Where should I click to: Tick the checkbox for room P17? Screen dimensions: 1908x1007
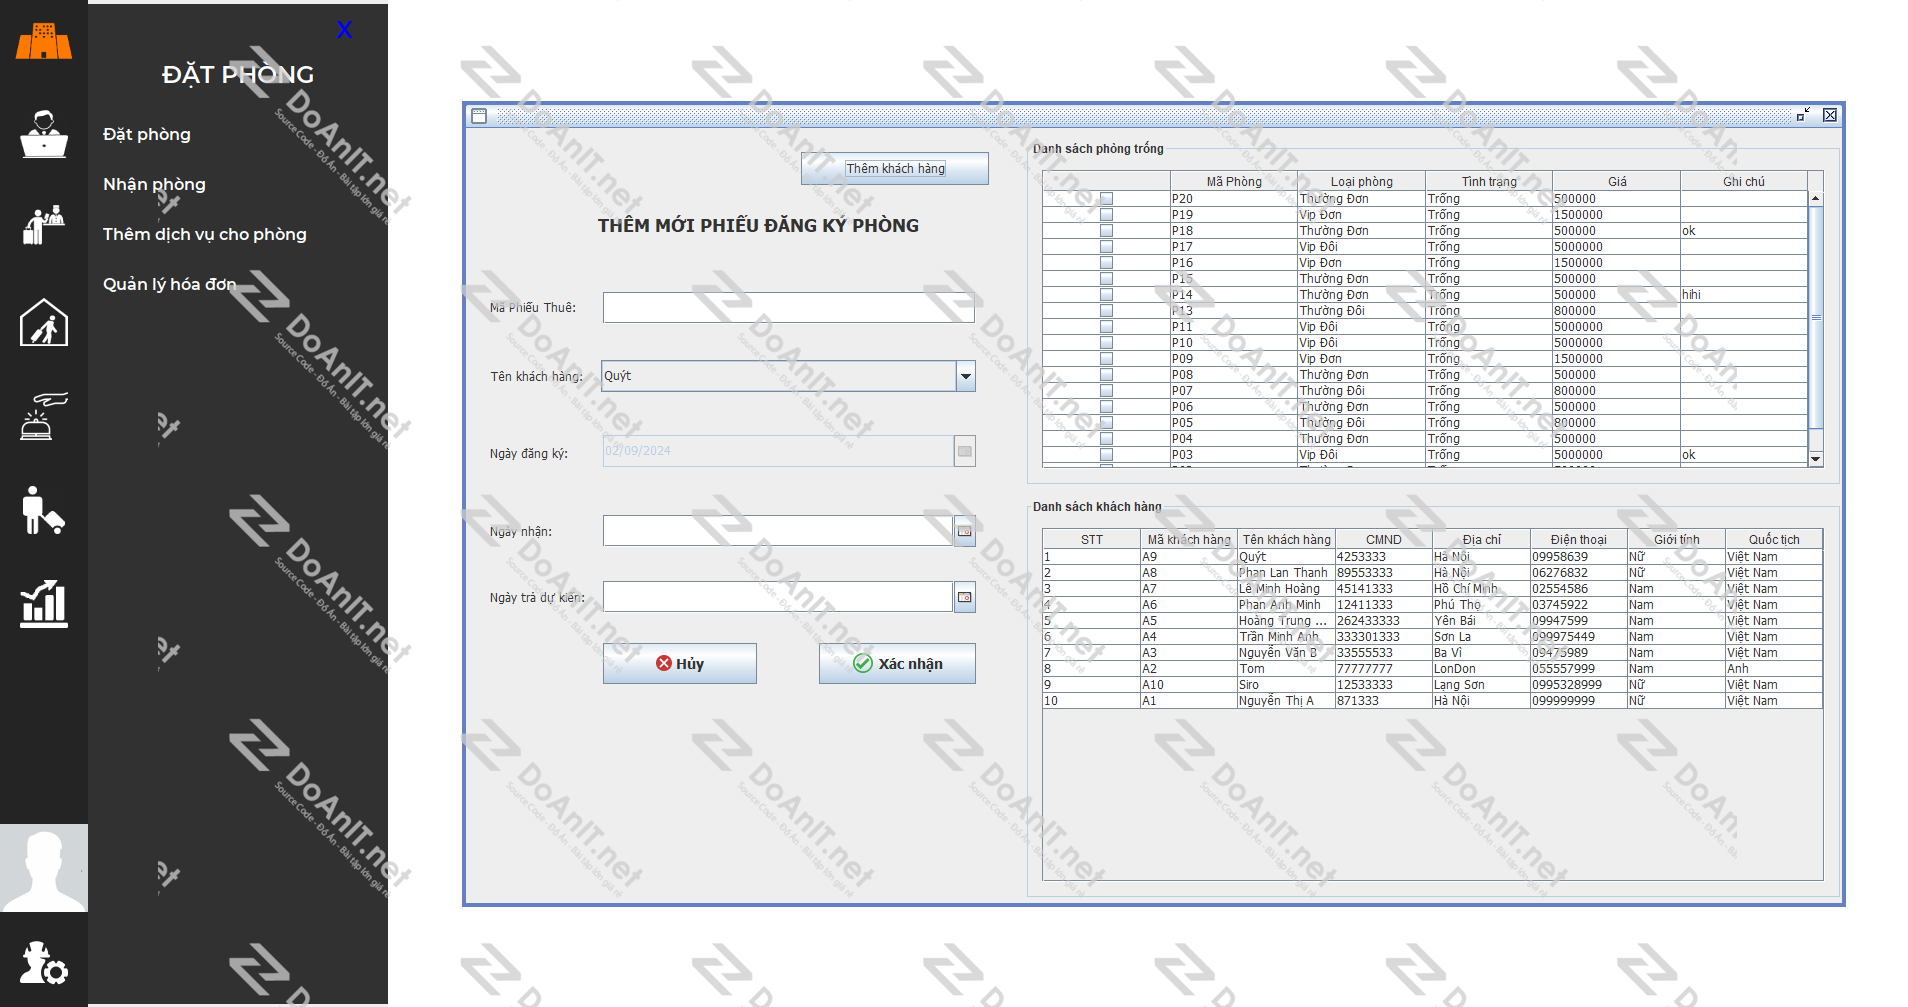coord(1106,247)
